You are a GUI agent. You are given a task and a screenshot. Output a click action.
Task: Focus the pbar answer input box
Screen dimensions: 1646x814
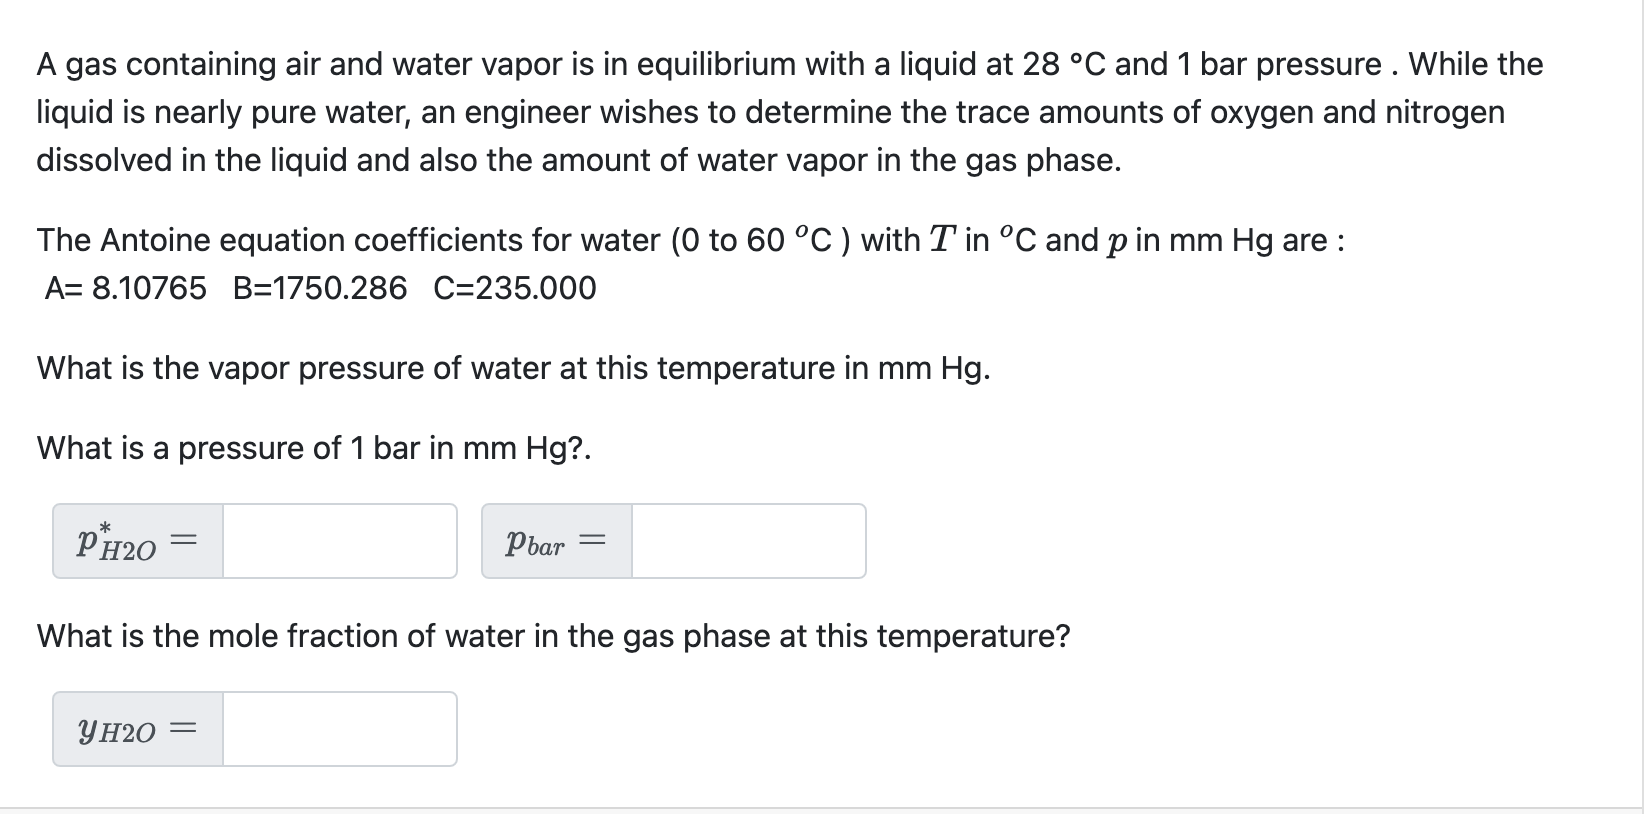coord(748,541)
